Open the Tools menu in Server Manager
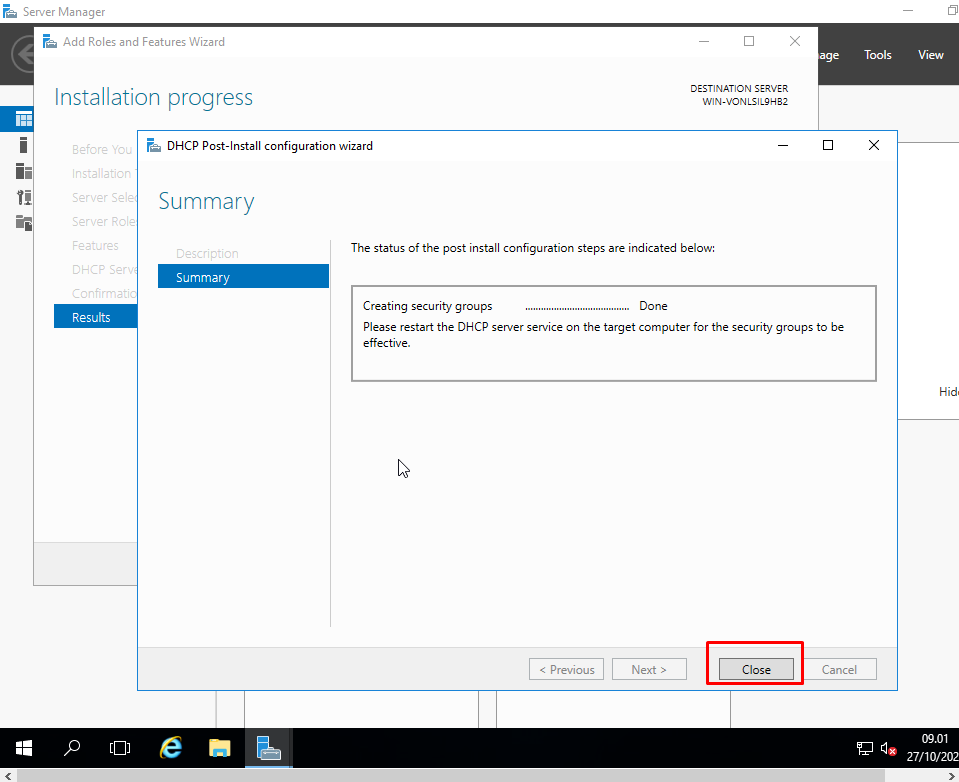Image resolution: width=959 pixels, height=782 pixels. click(878, 54)
